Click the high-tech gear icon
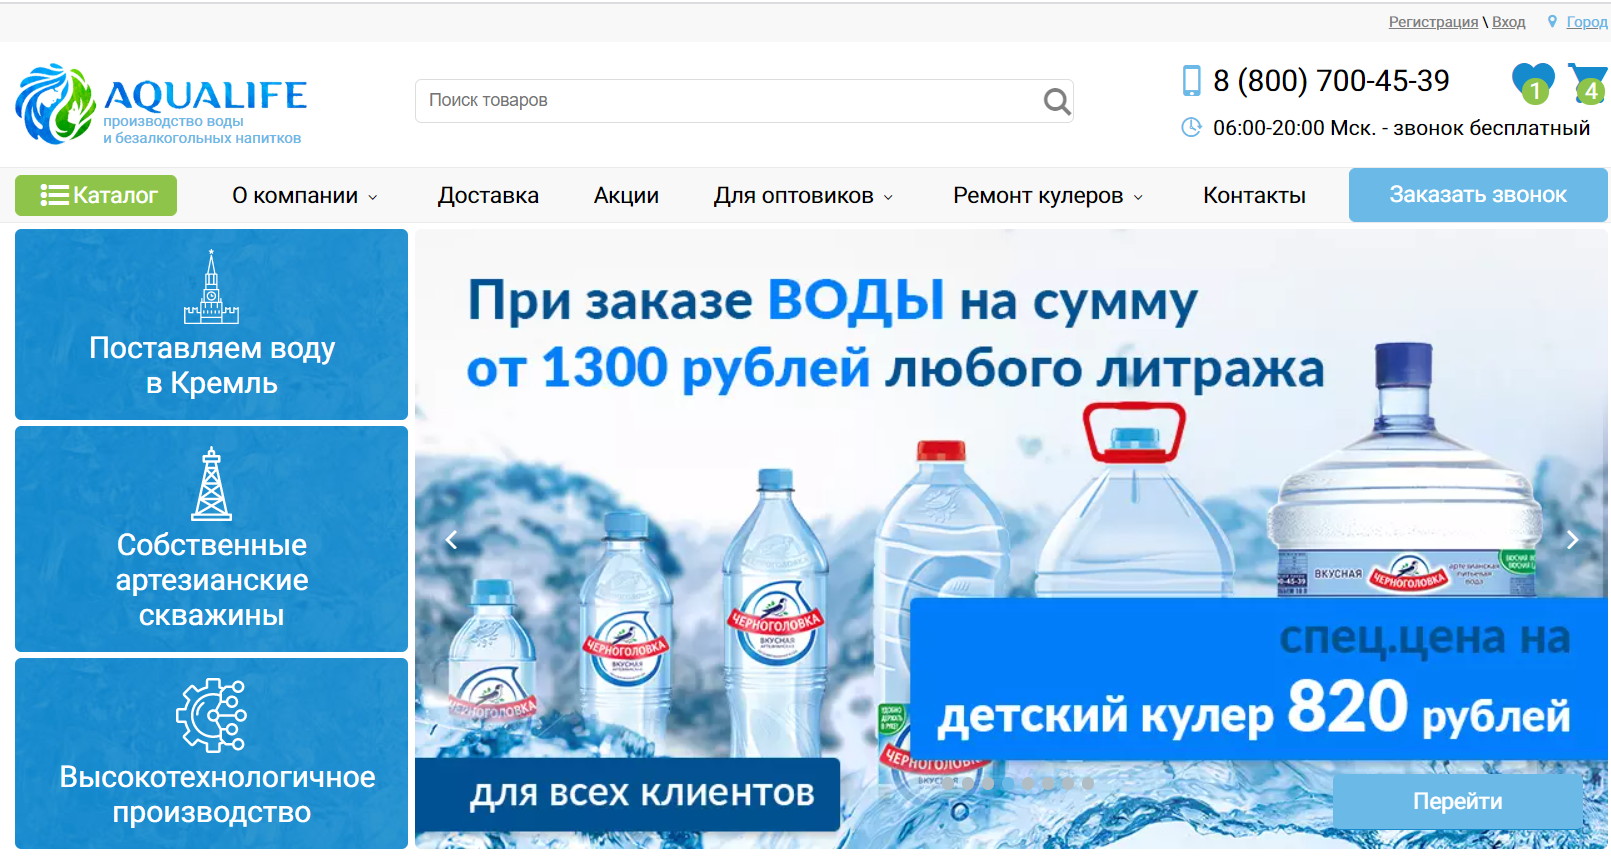The image size is (1611, 860). pyautogui.click(x=211, y=715)
